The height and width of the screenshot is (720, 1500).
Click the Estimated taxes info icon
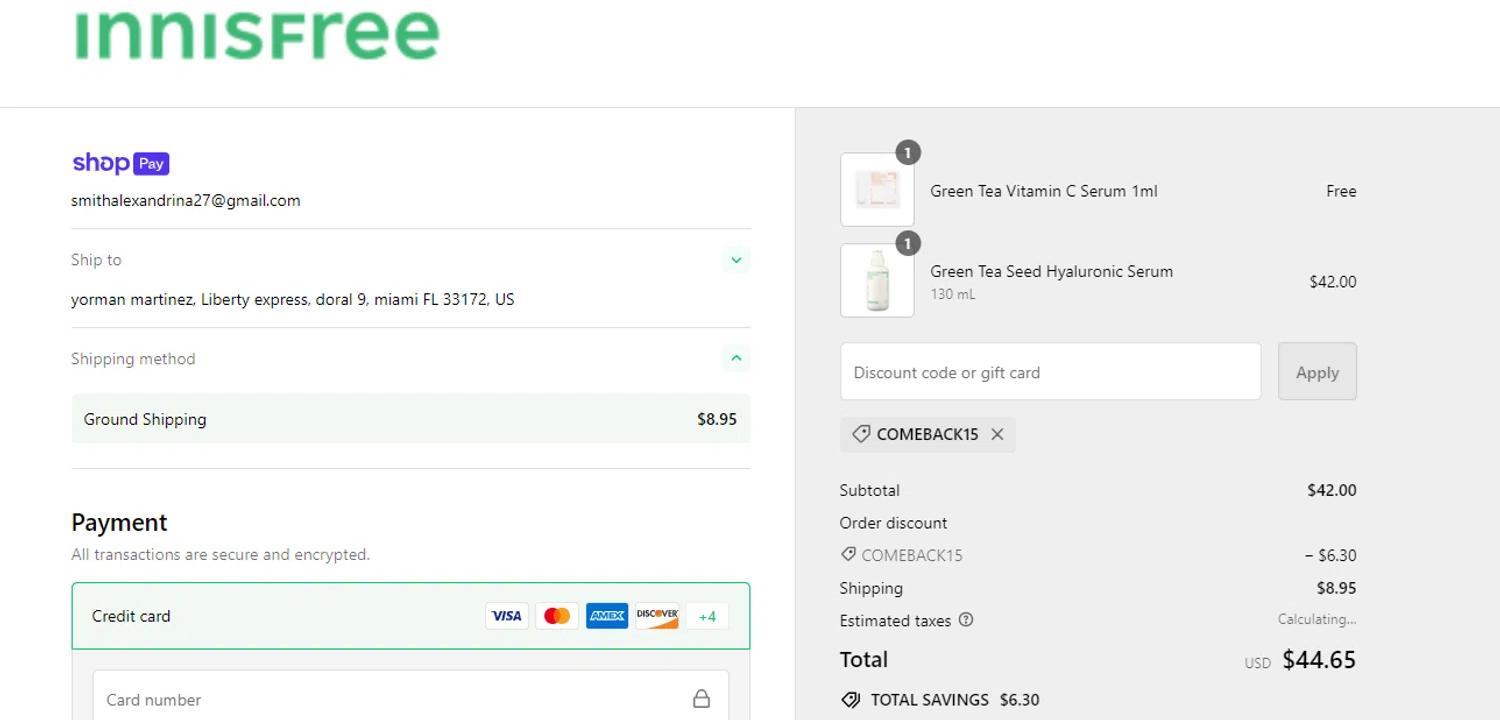point(966,620)
